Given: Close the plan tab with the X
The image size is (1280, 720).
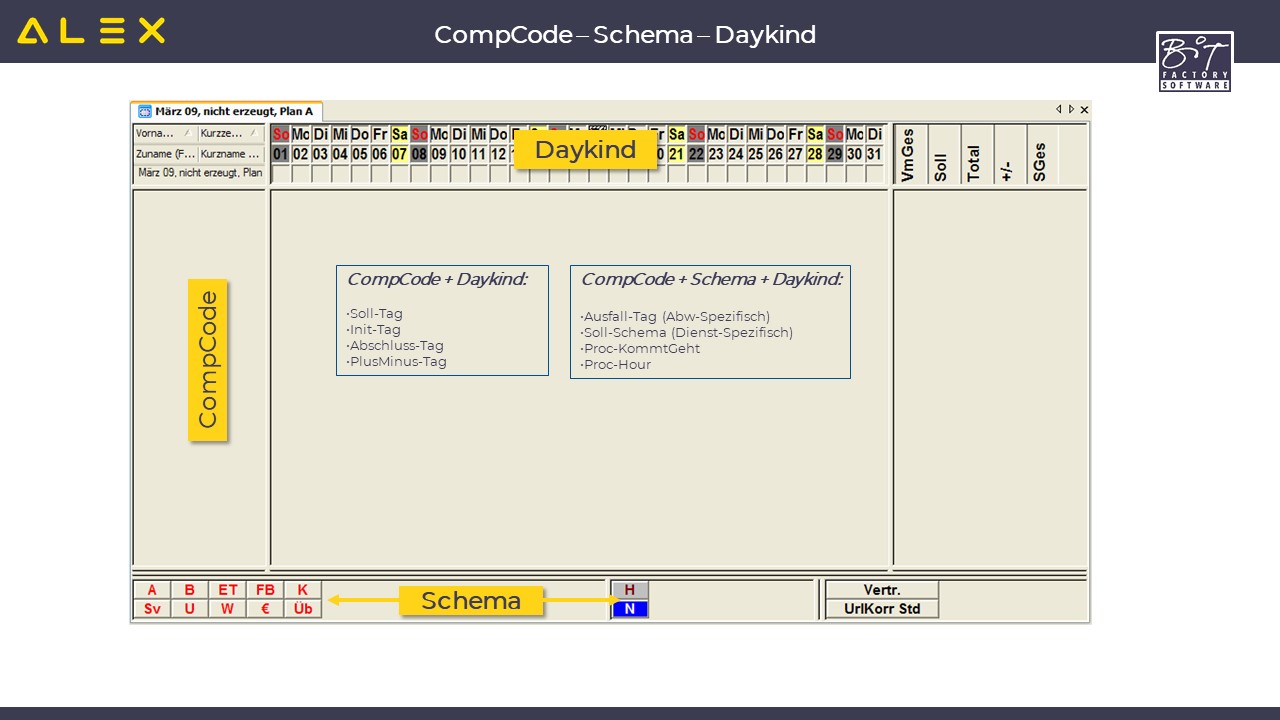Looking at the screenshot, I should tap(1084, 110).
